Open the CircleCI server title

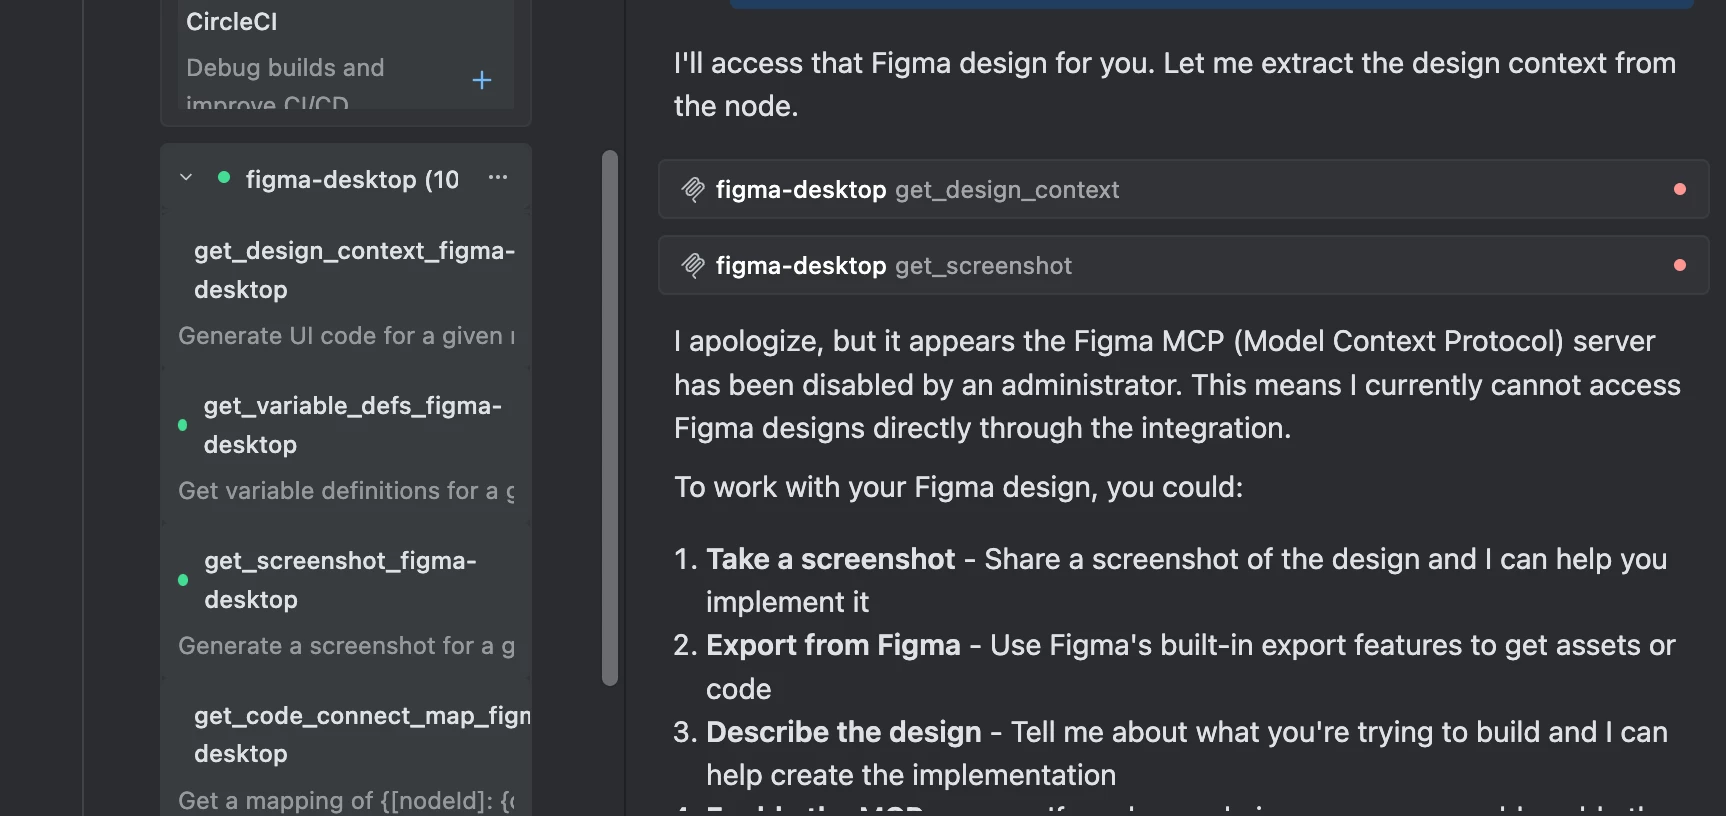tap(232, 22)
